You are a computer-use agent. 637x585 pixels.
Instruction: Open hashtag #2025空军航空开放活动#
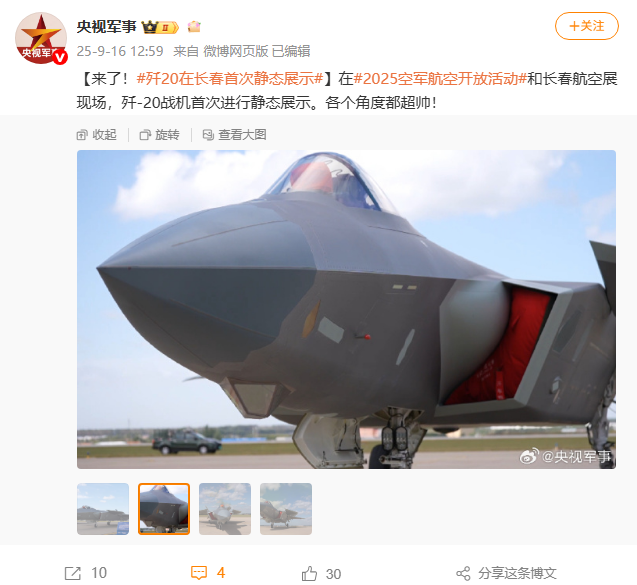[440, 78]
